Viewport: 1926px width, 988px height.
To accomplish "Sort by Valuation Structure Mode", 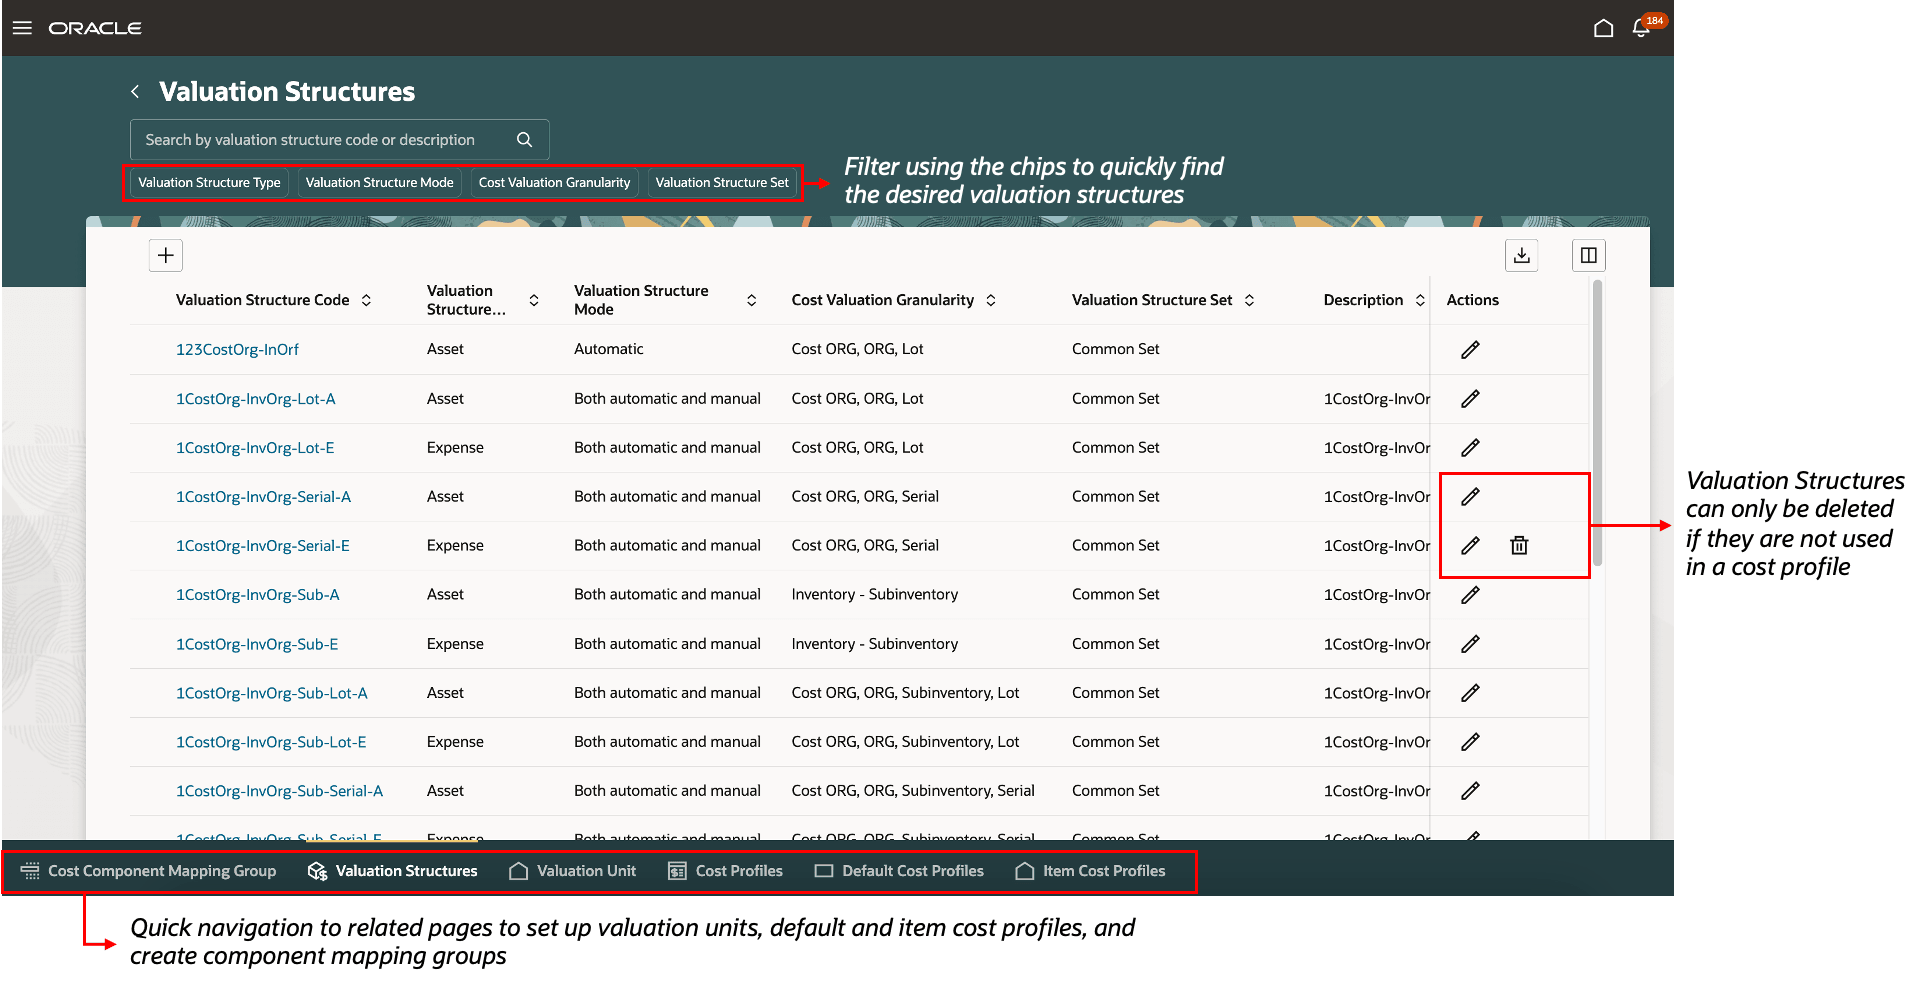I will (751, 300).
